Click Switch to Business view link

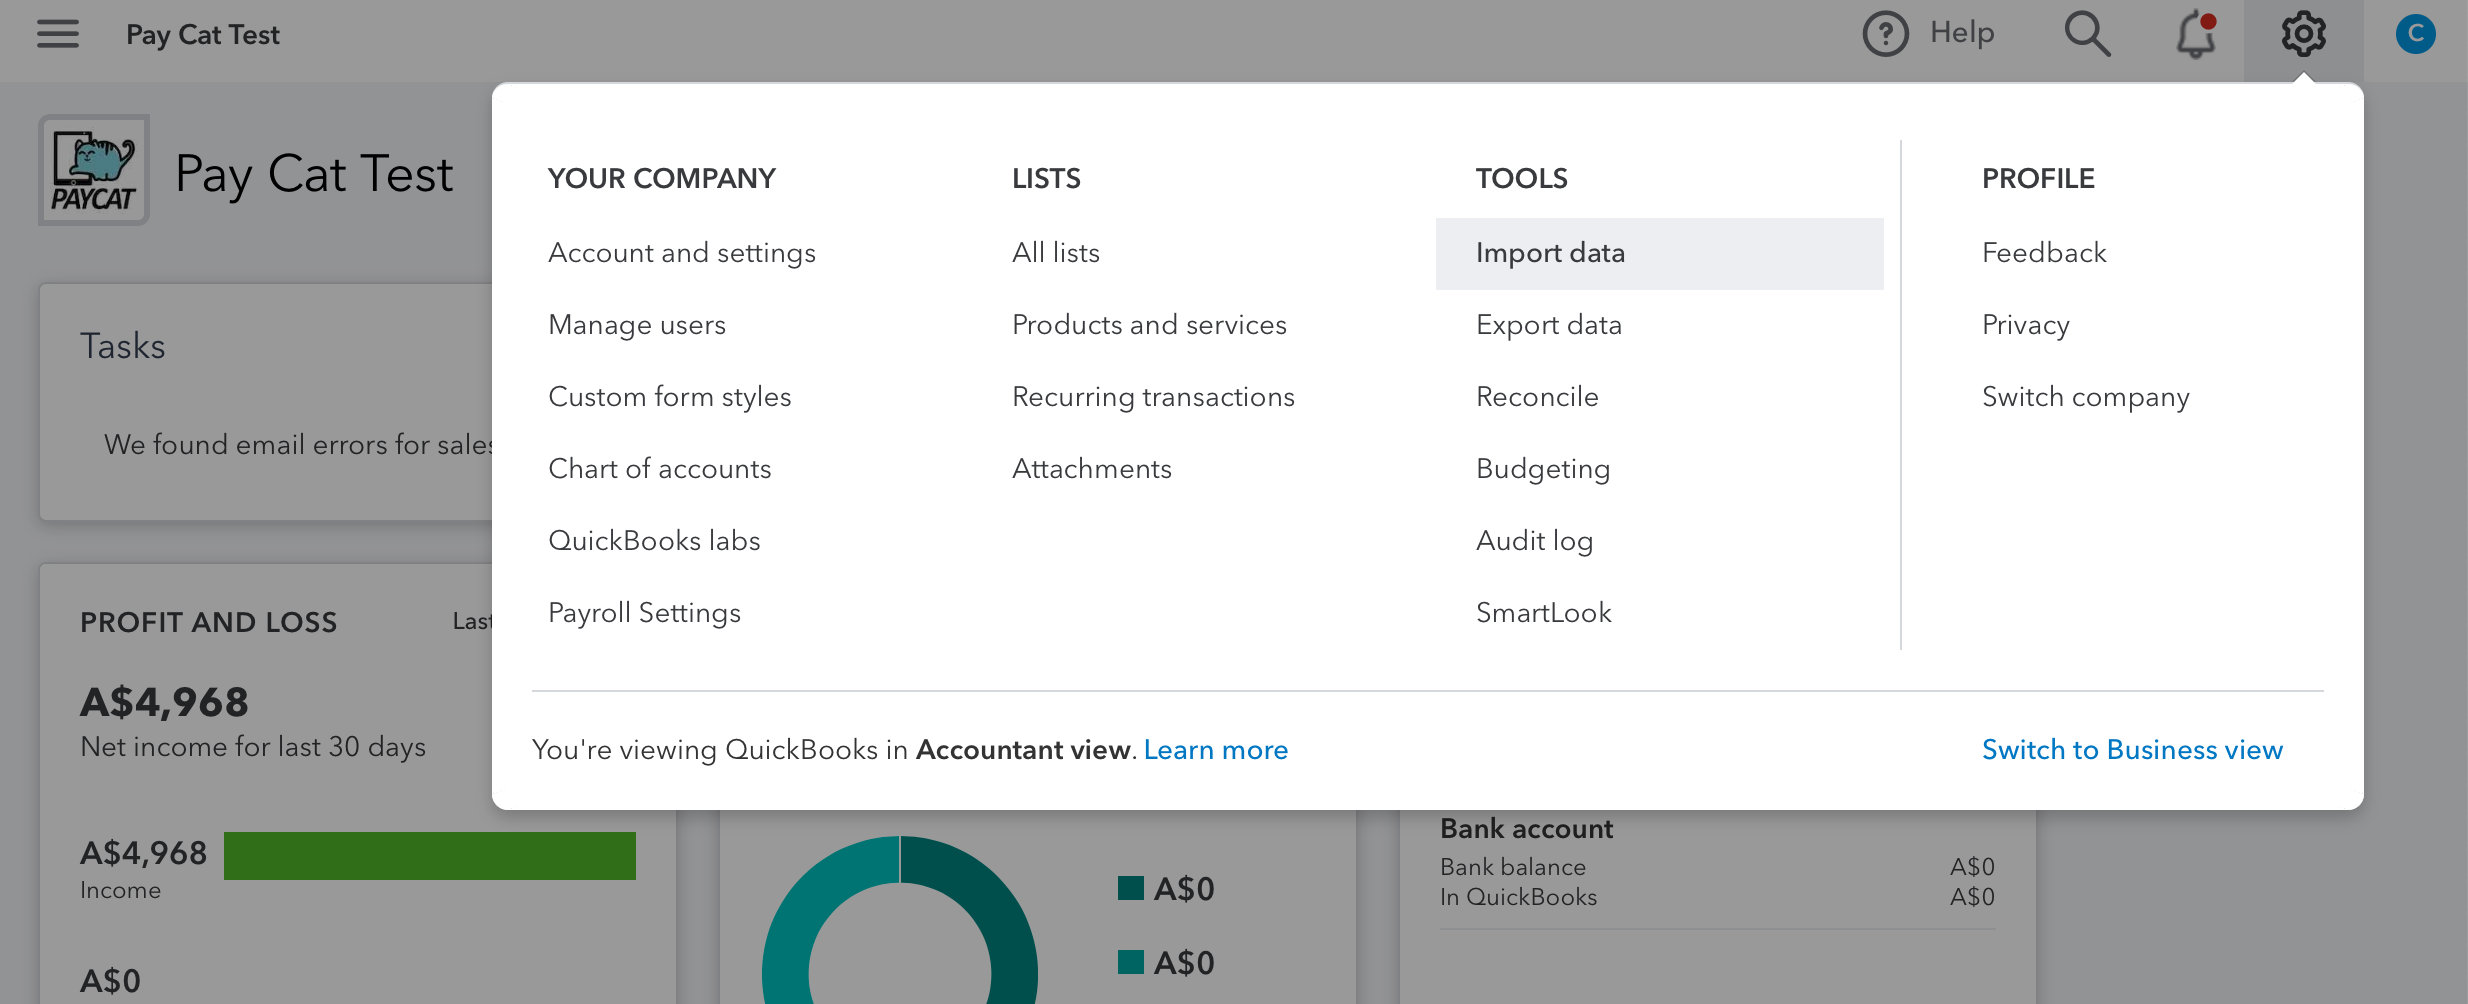pos(2132,750)
